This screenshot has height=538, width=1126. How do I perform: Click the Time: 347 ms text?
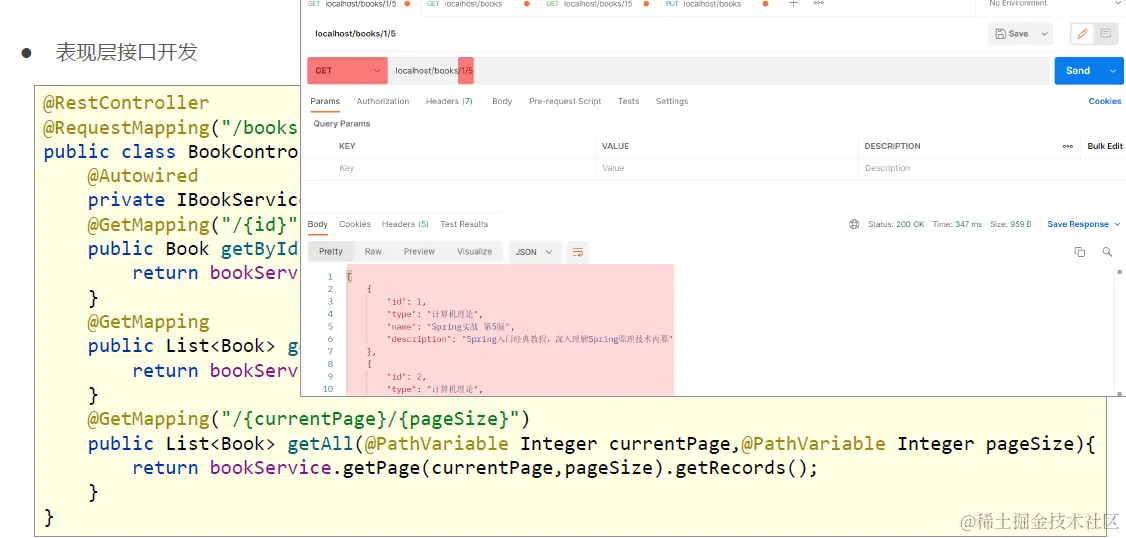[957, 224]
